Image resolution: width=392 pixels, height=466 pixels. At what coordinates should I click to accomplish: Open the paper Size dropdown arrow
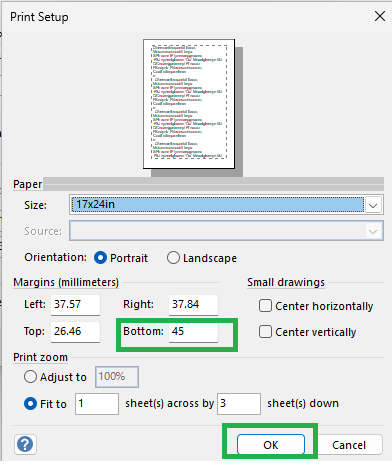[373, 205]
